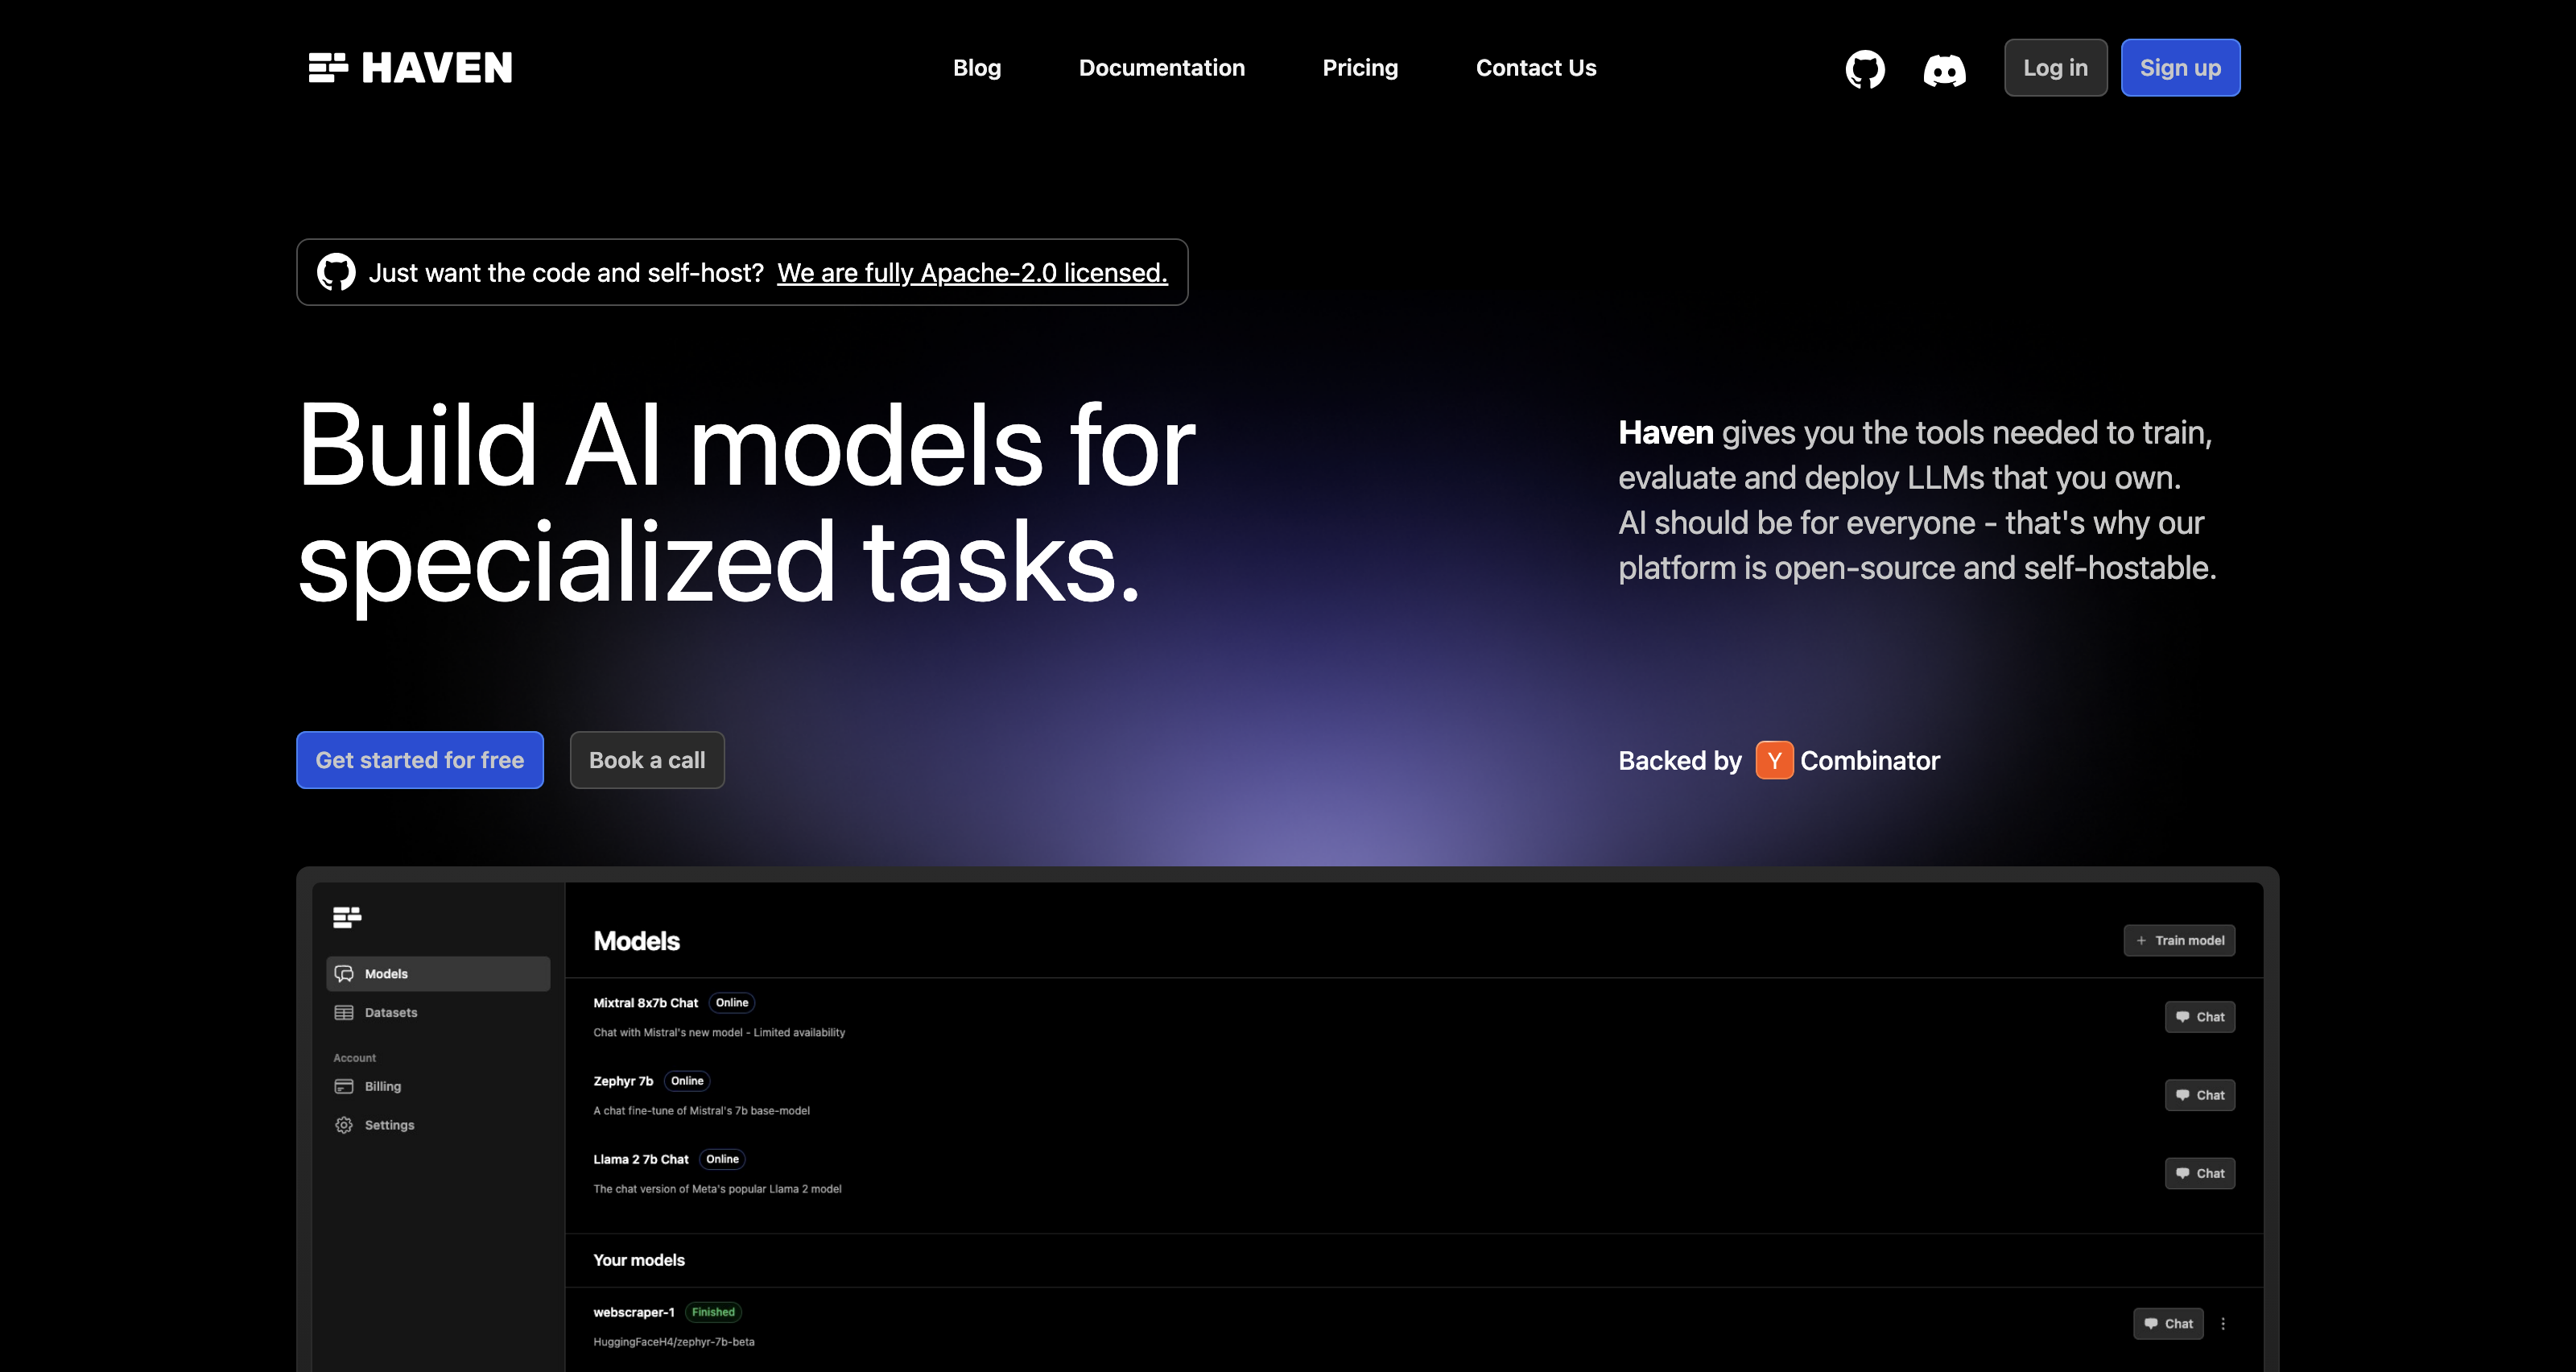Follow the Apache-2.0 licensed link
The width and height of the screenshot is (2576, 1372).
972,273
